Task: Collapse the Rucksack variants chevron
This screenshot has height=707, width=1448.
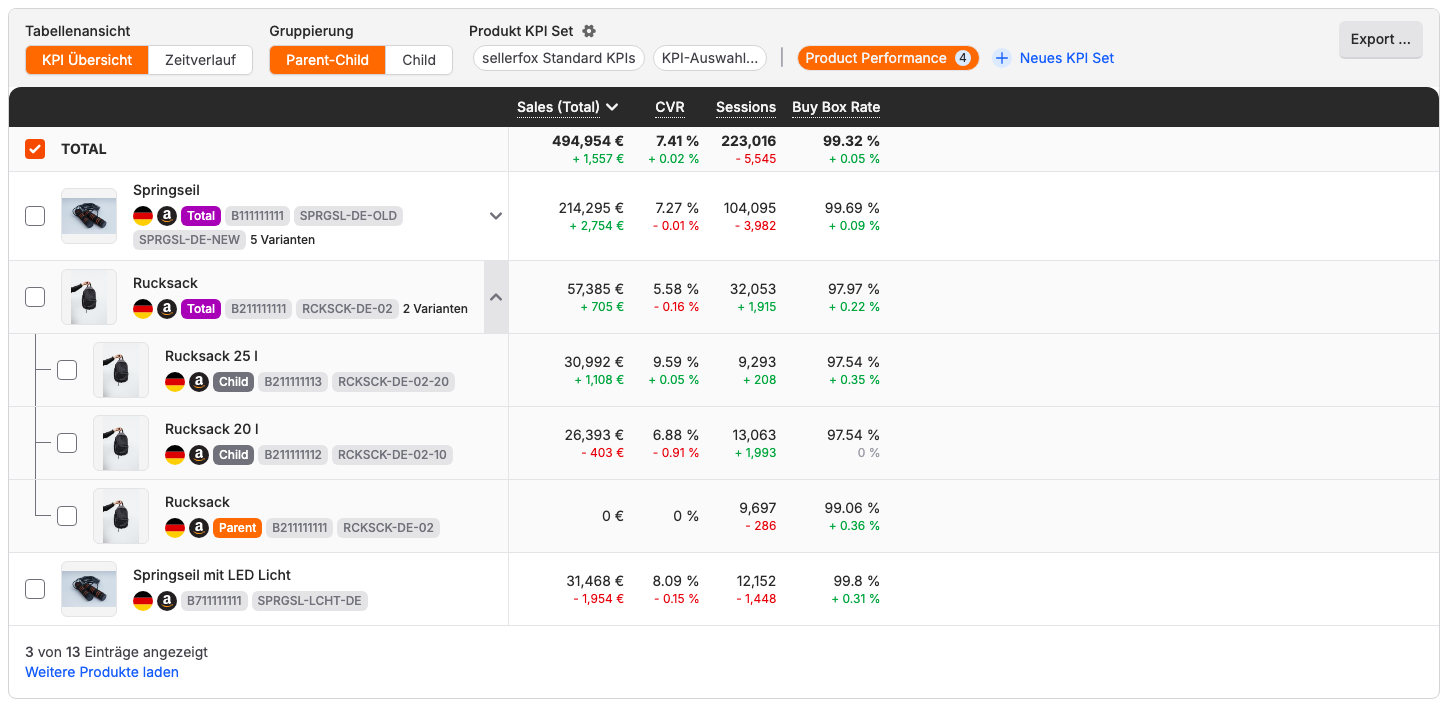Action: pos(496,297)
